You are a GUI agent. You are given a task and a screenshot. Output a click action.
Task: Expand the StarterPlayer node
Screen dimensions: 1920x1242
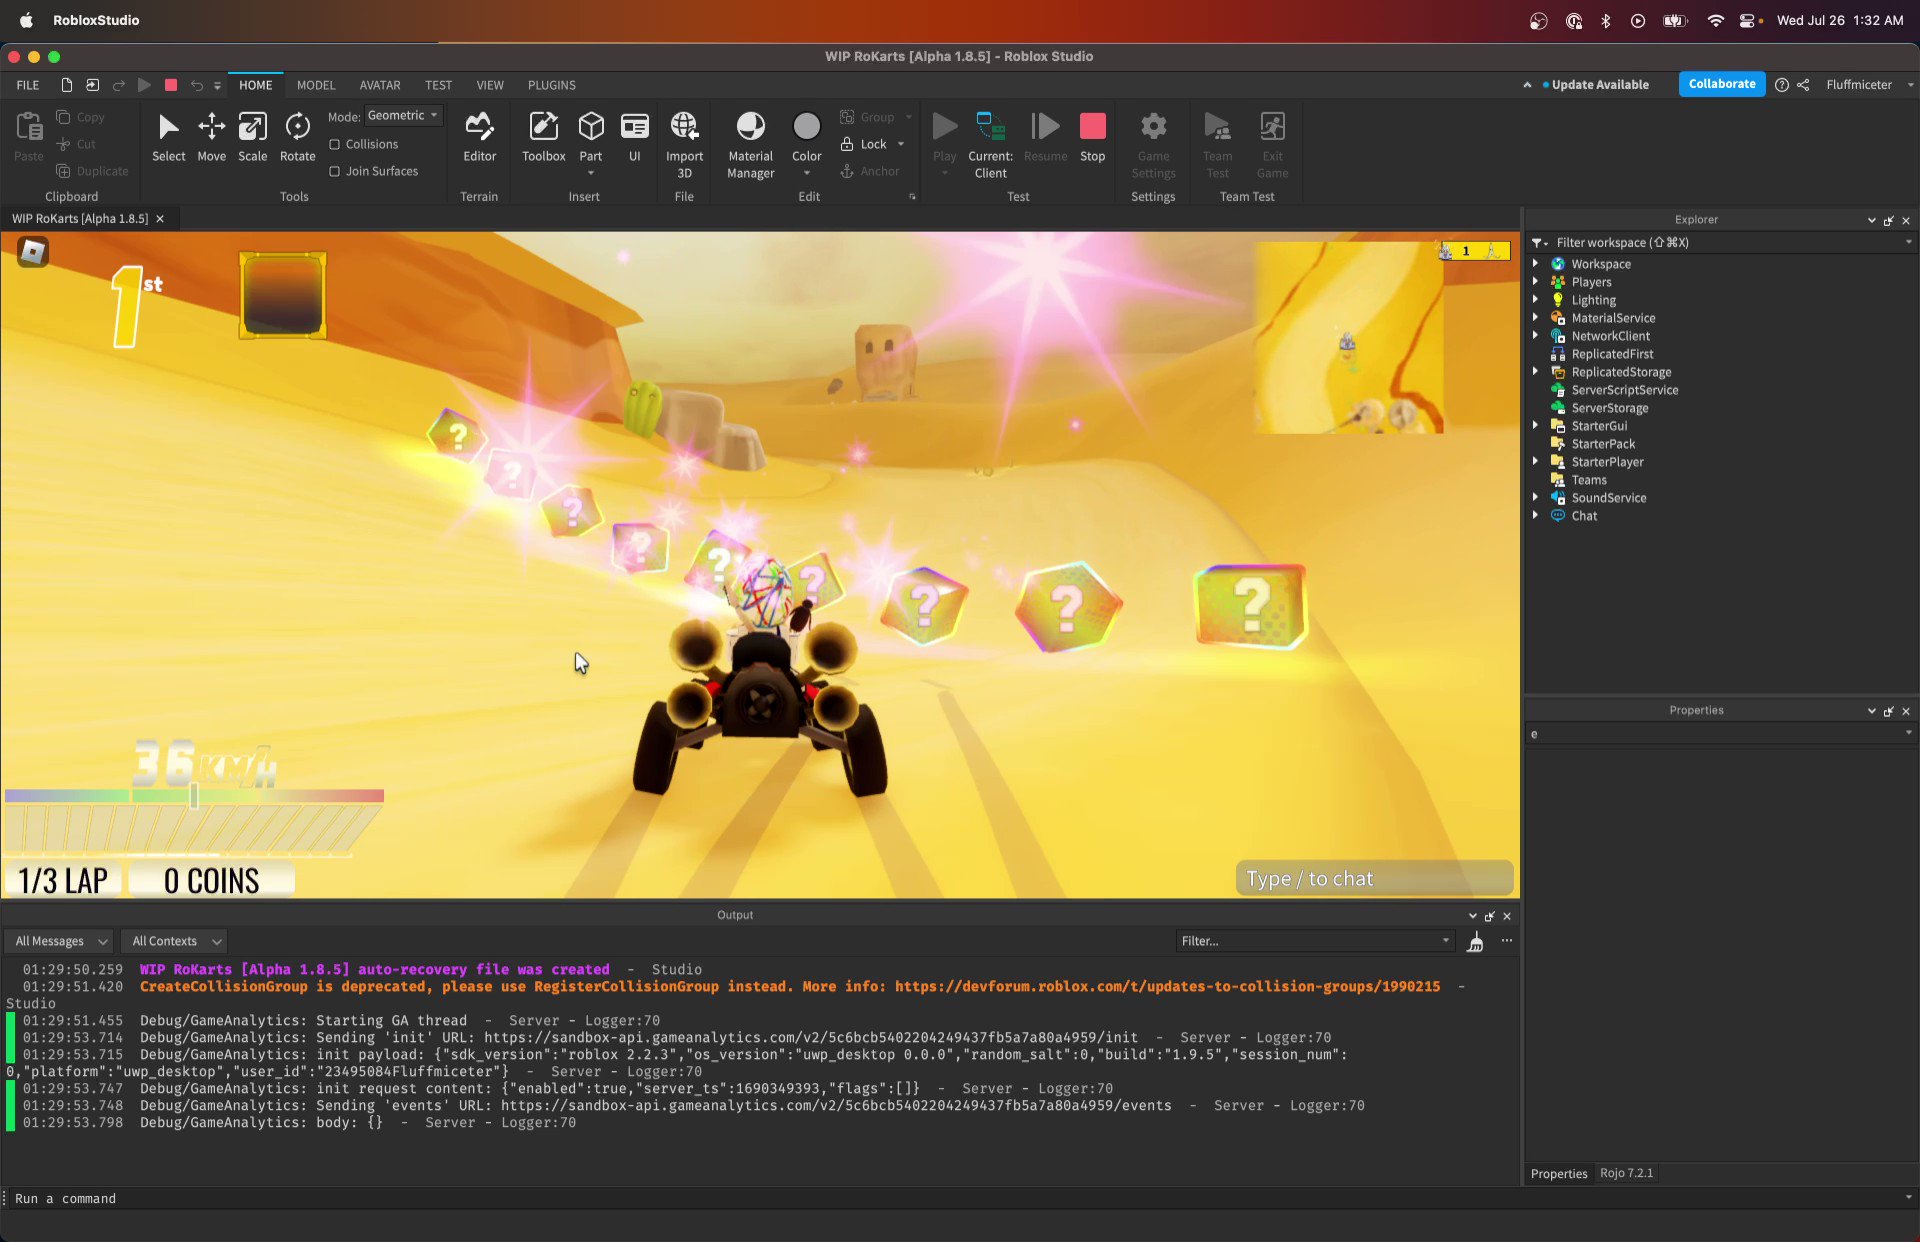coord(1535,462)
